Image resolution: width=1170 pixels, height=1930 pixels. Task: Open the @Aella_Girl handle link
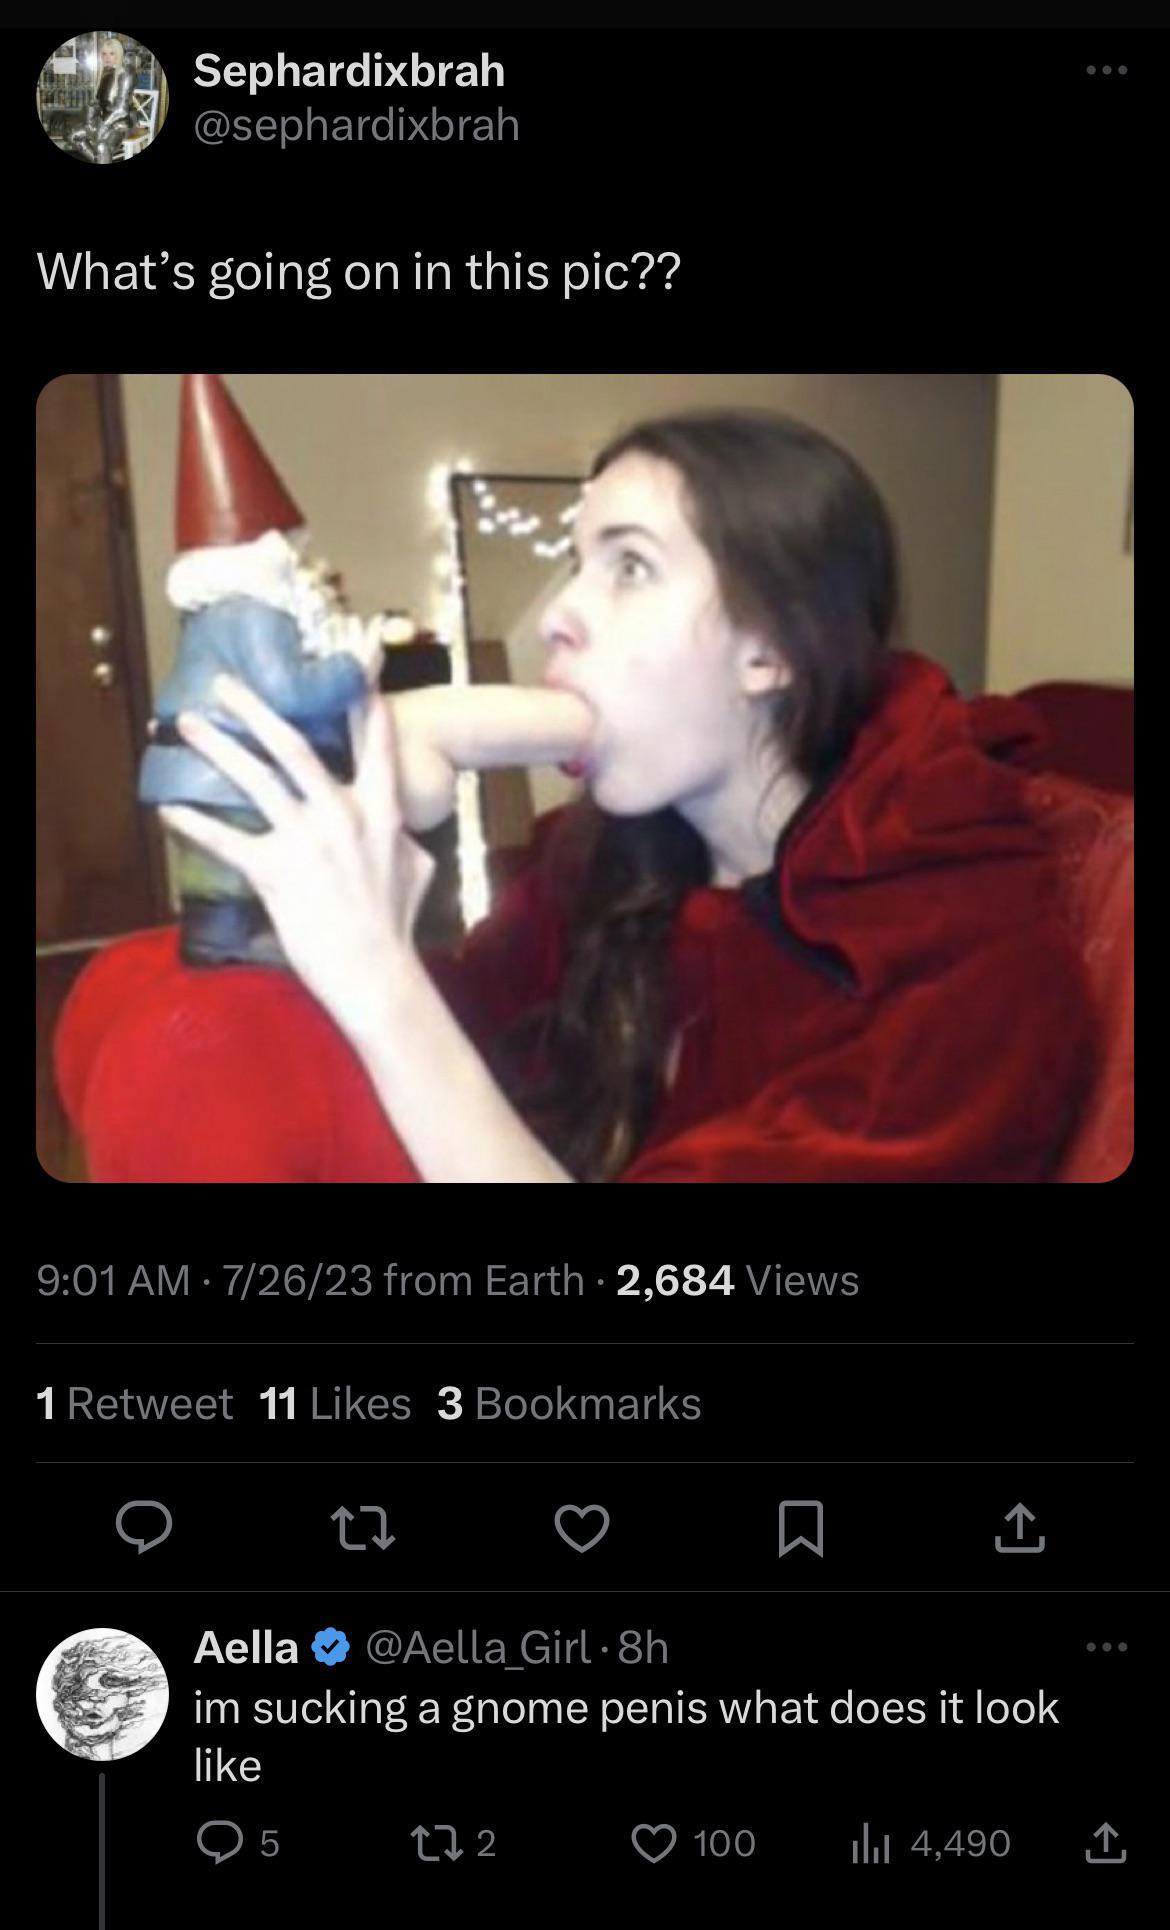pos(478,1647)
